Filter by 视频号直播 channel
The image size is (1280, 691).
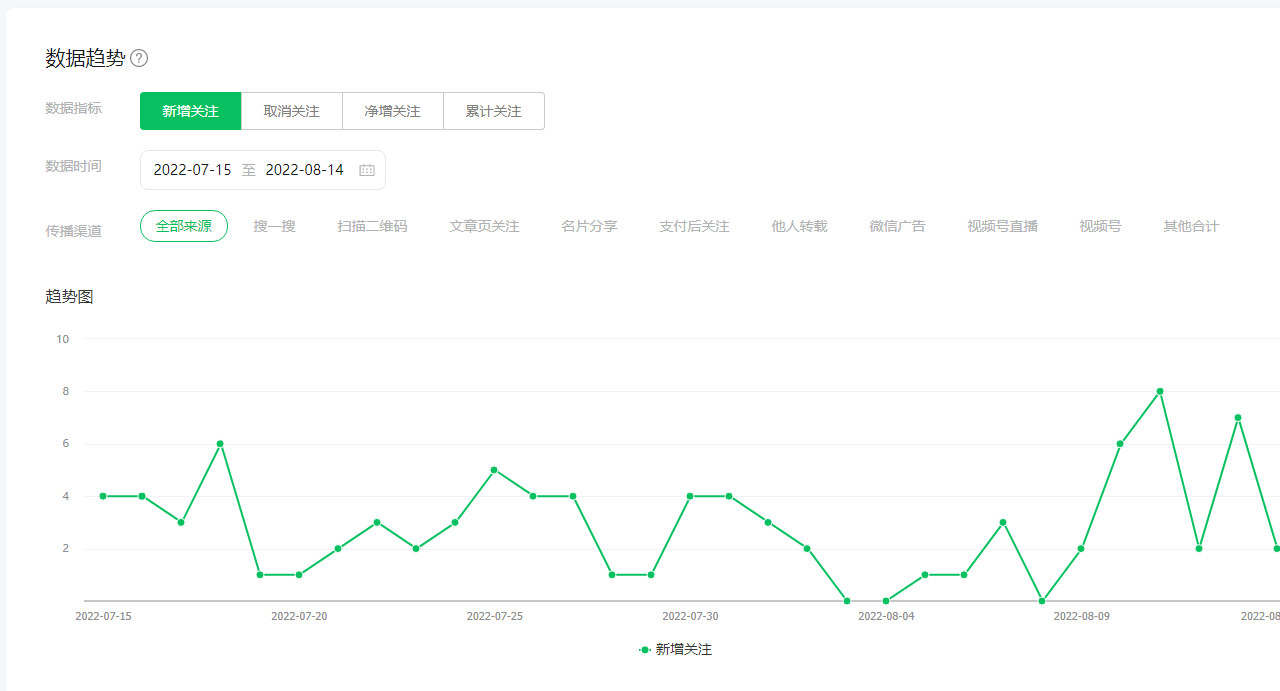click(1002, 226)
